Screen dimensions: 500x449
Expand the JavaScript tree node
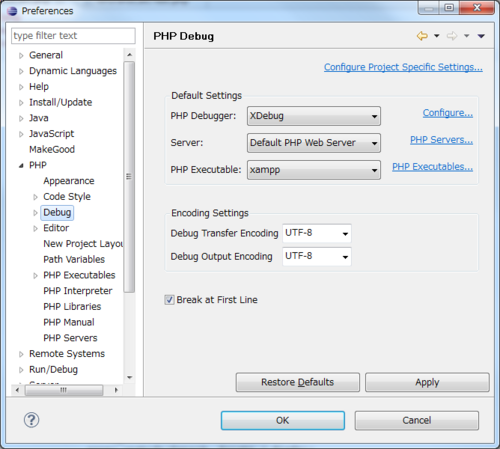(21, 134)
